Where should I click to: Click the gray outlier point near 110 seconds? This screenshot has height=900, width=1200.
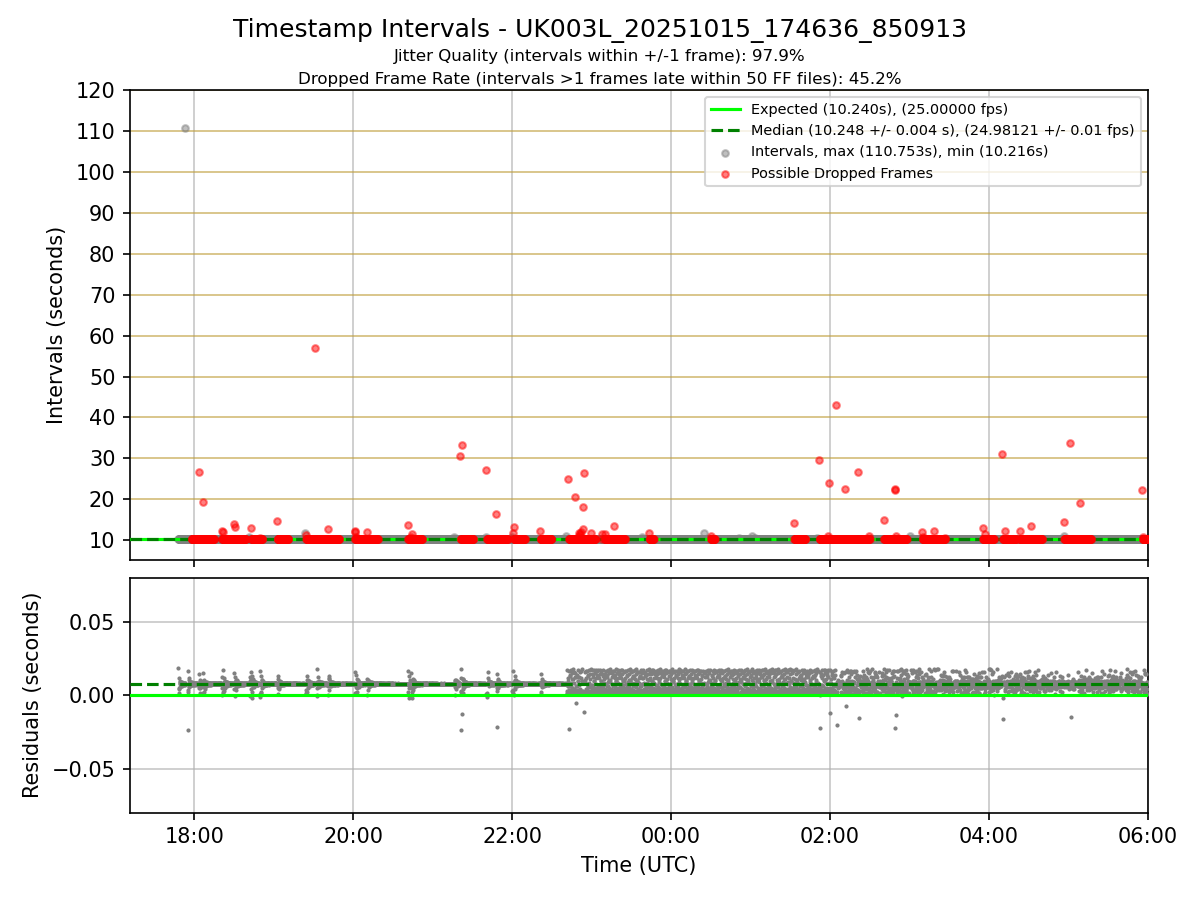pyautogui.click(x=185, y=128)
